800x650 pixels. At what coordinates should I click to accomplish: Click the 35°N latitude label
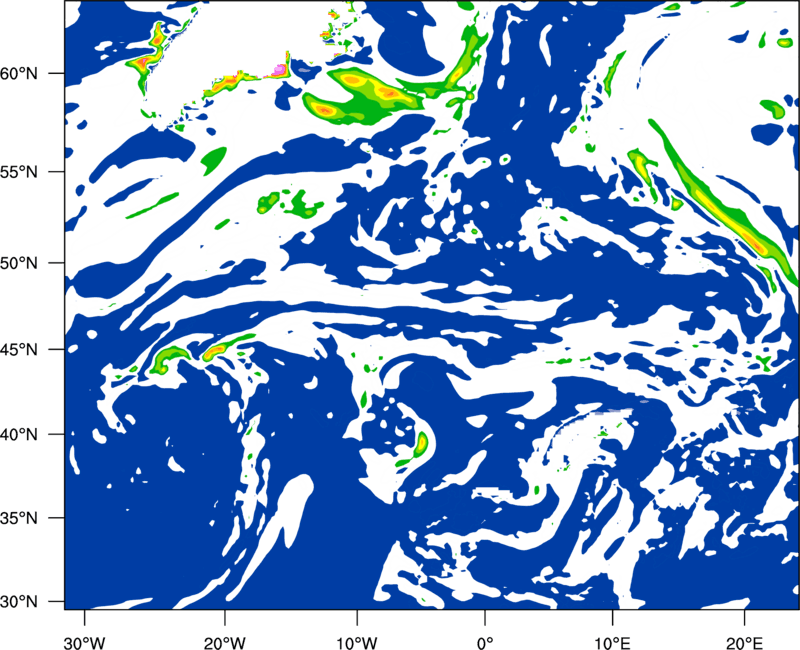click(19, 518)
